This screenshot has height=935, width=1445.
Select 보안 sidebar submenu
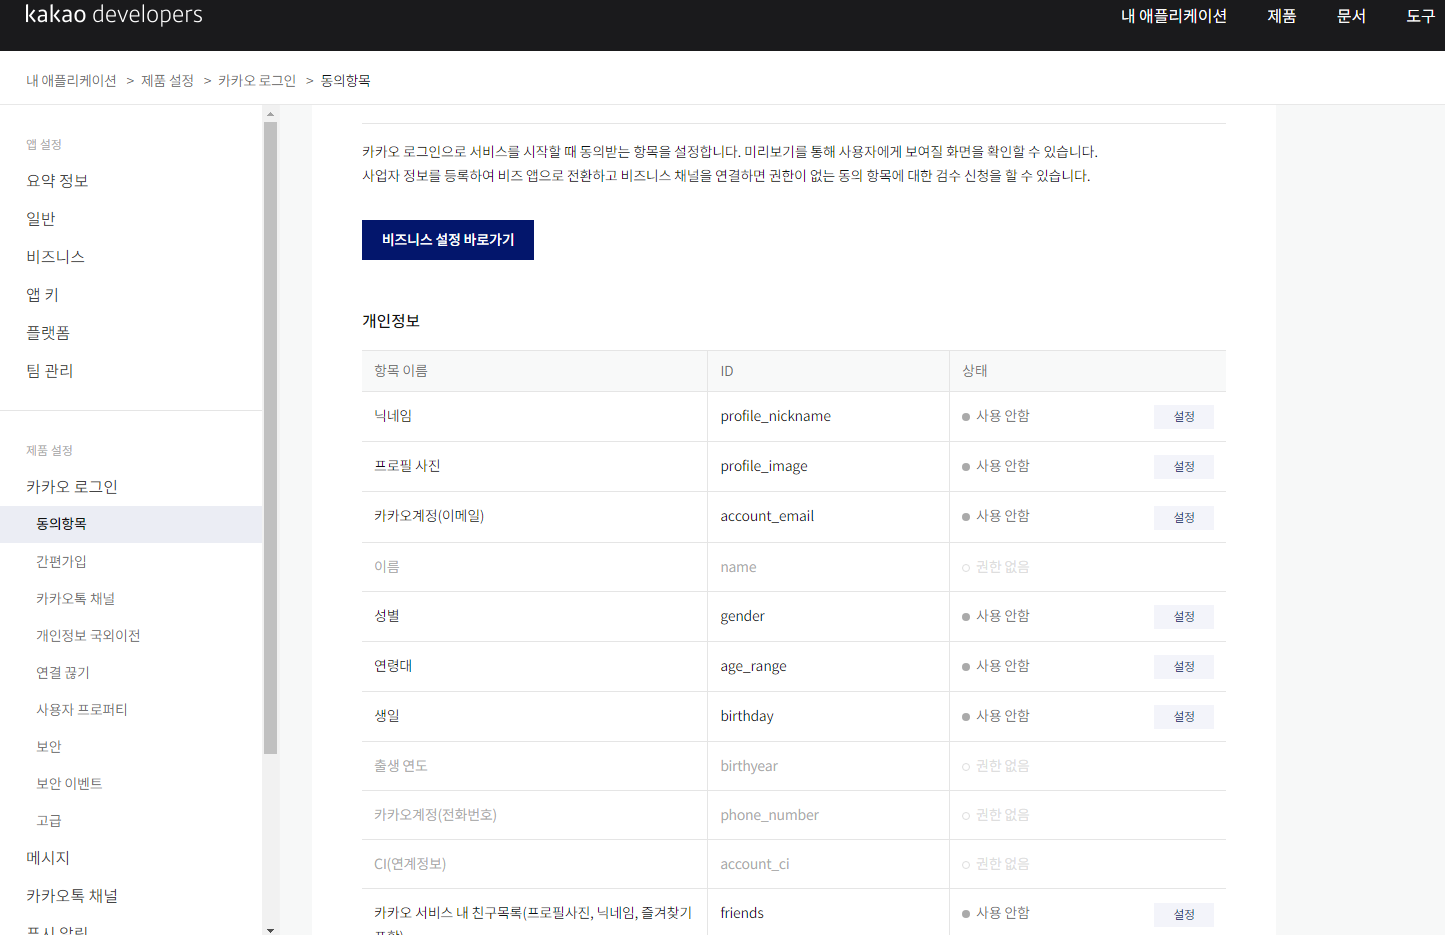pyautogui.click(x=49, y=746)
